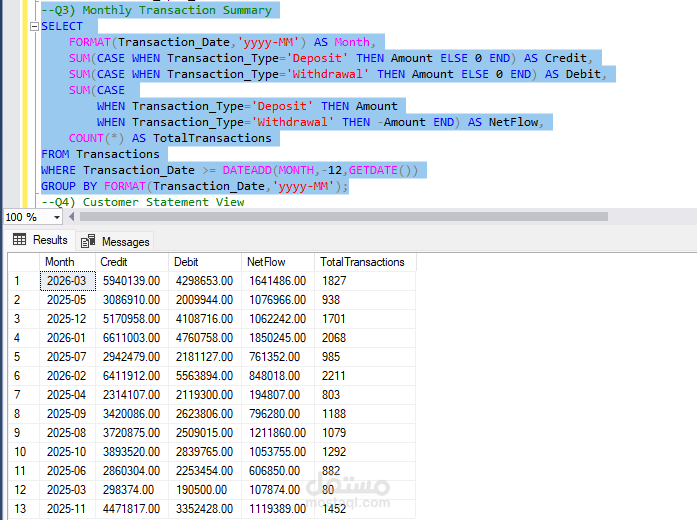Image resolution: width=697 pixels, height=520 pixels.
Task: Click the NetFlow cell 194807.00
Action: pos(278,395)
